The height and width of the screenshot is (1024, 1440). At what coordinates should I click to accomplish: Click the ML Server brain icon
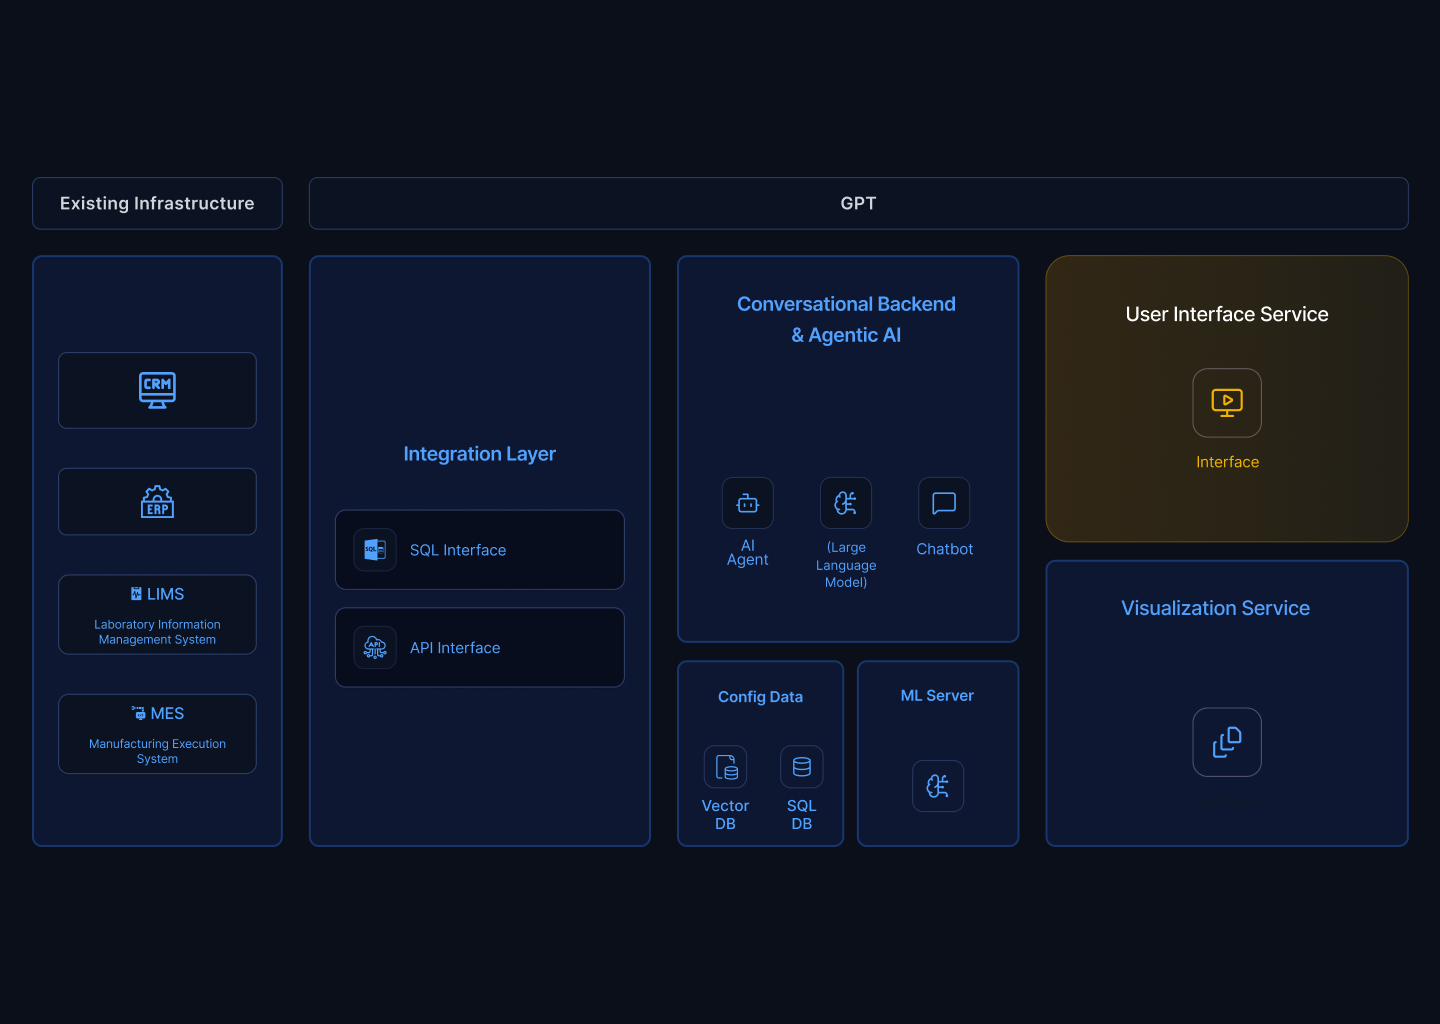pos(938,786)
